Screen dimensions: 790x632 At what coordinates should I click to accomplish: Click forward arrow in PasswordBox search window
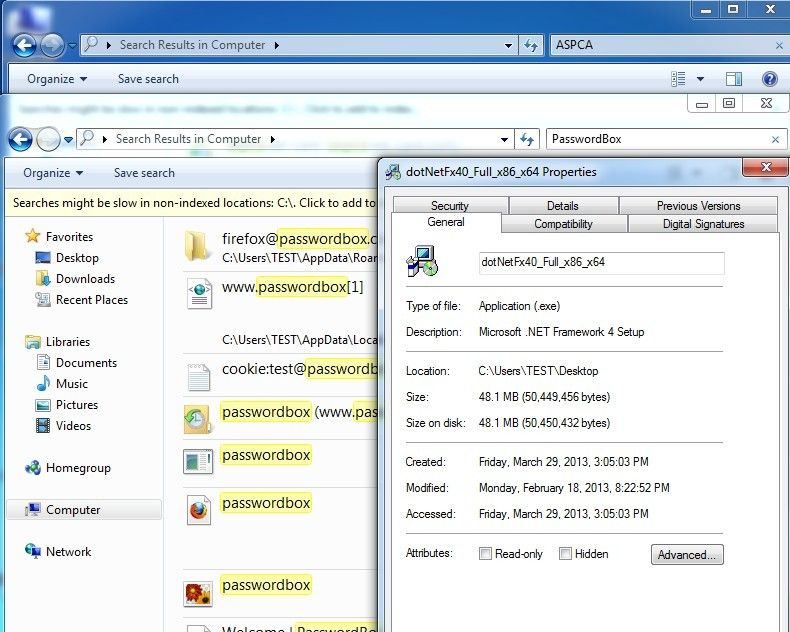click(48, 139)
